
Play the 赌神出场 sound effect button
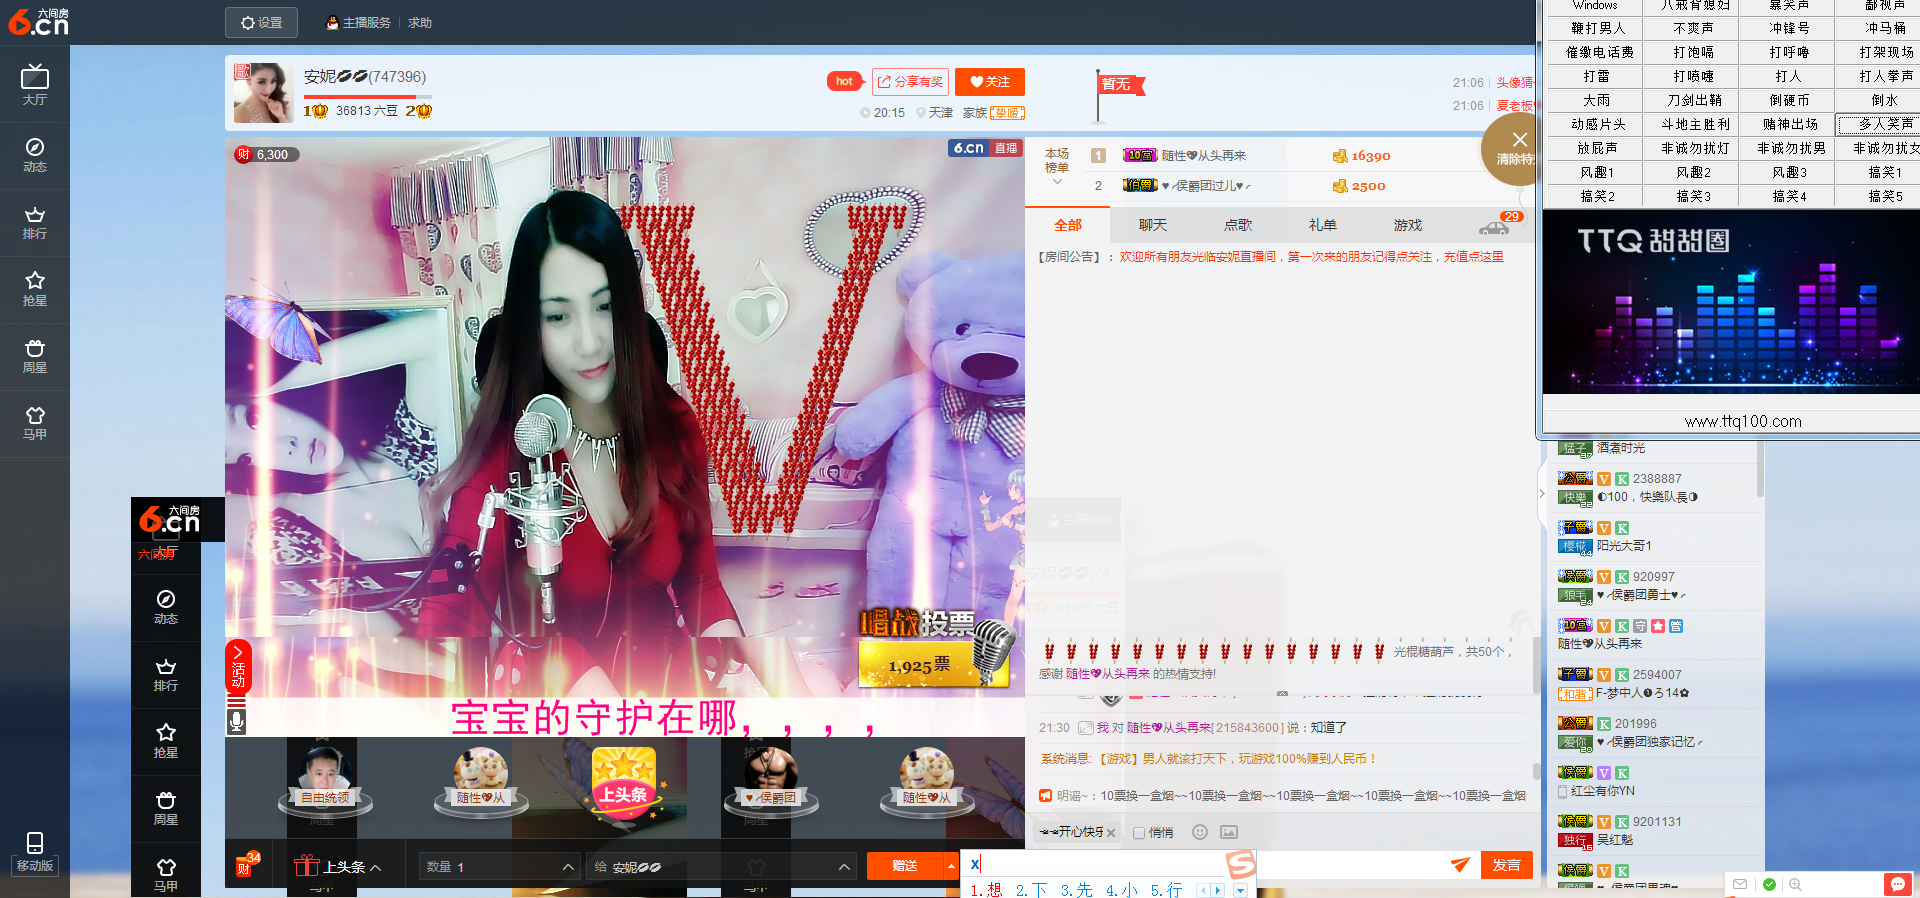coord(1790,124)
